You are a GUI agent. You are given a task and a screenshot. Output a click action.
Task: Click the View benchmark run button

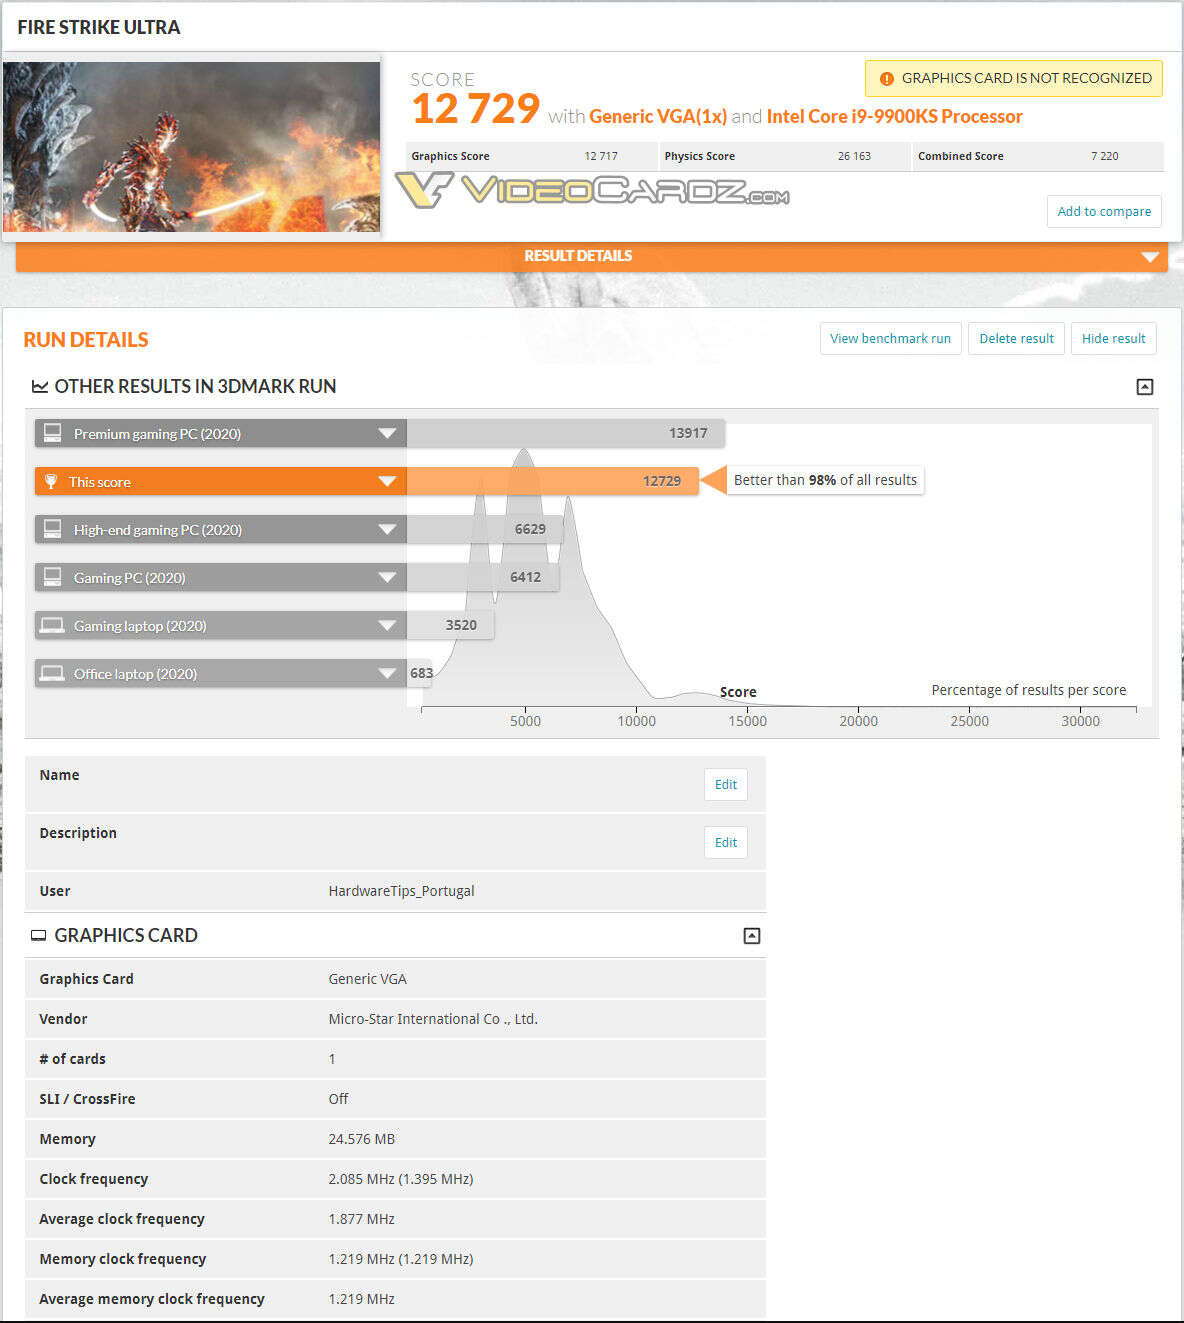pyautogui.click(x=889, y=338)
